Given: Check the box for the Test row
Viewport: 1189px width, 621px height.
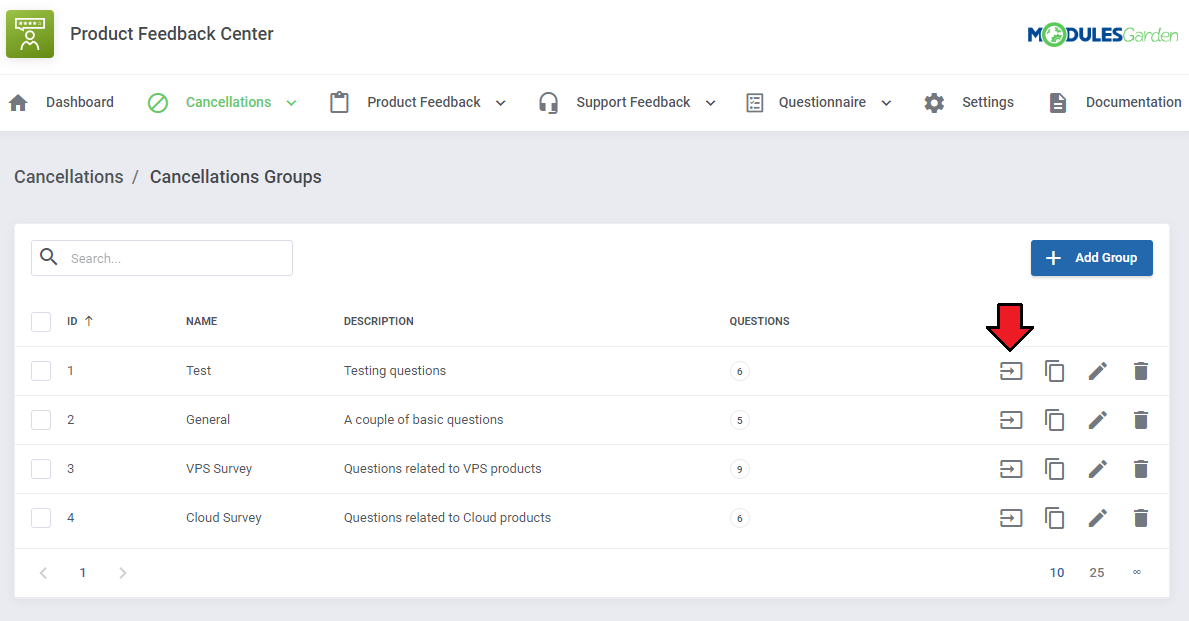Looking at the screenshot, I should [41, 371].
